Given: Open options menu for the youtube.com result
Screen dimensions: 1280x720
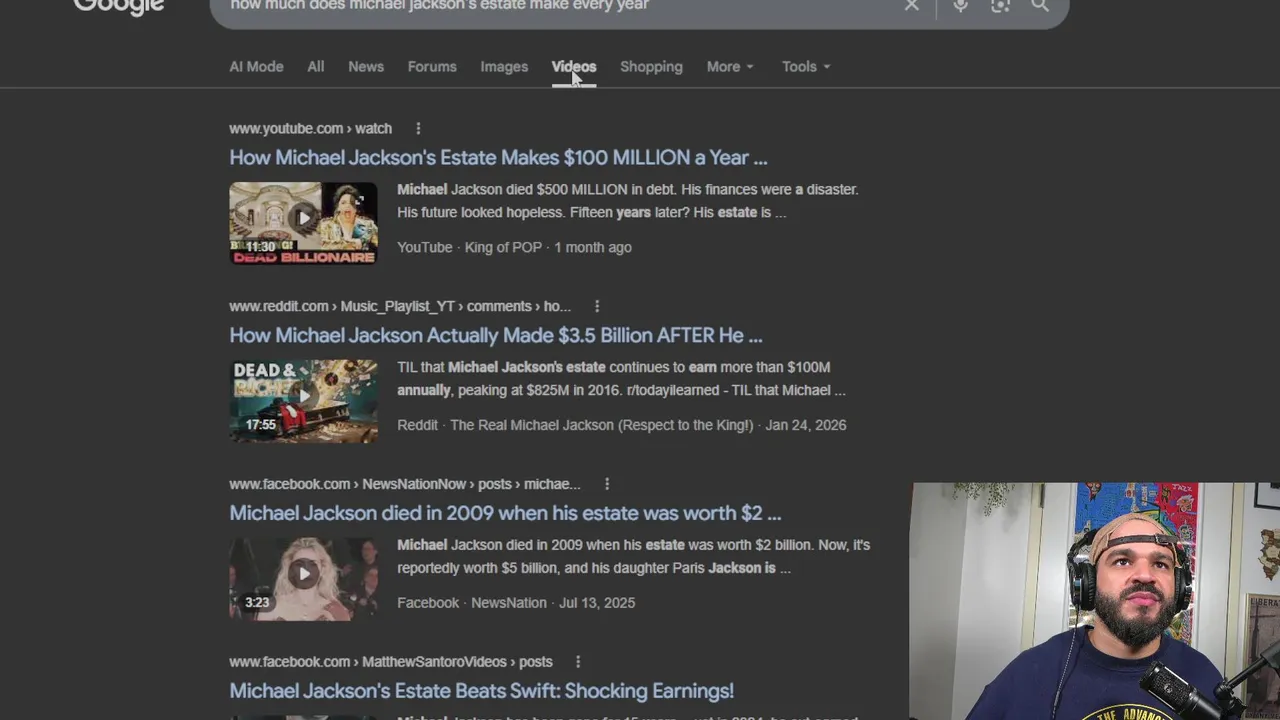Looking at the screenshot, I should tap(418, 128).
